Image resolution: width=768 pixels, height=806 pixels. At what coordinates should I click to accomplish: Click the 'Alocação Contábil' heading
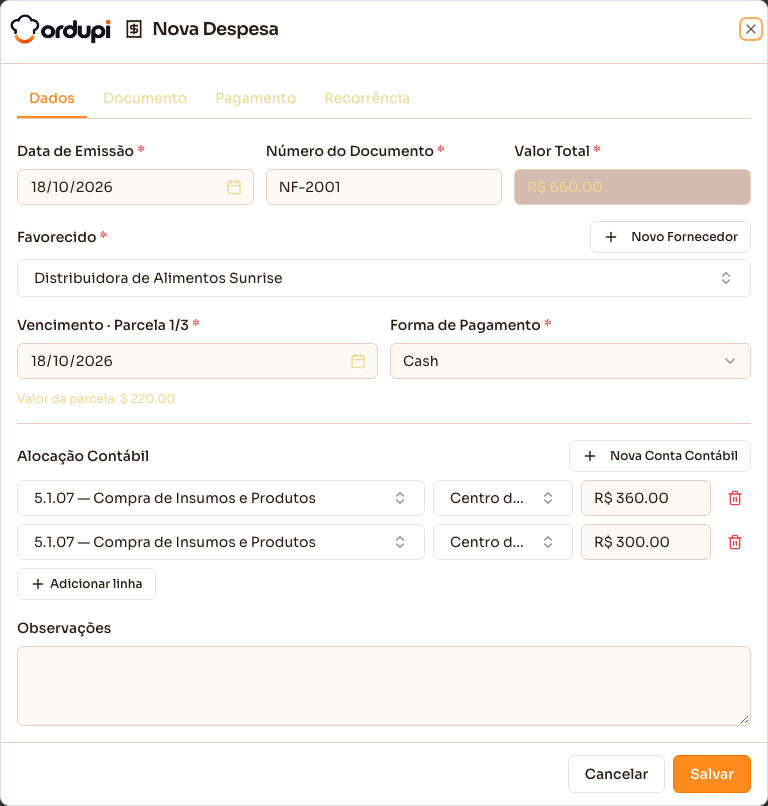[83, 456]
